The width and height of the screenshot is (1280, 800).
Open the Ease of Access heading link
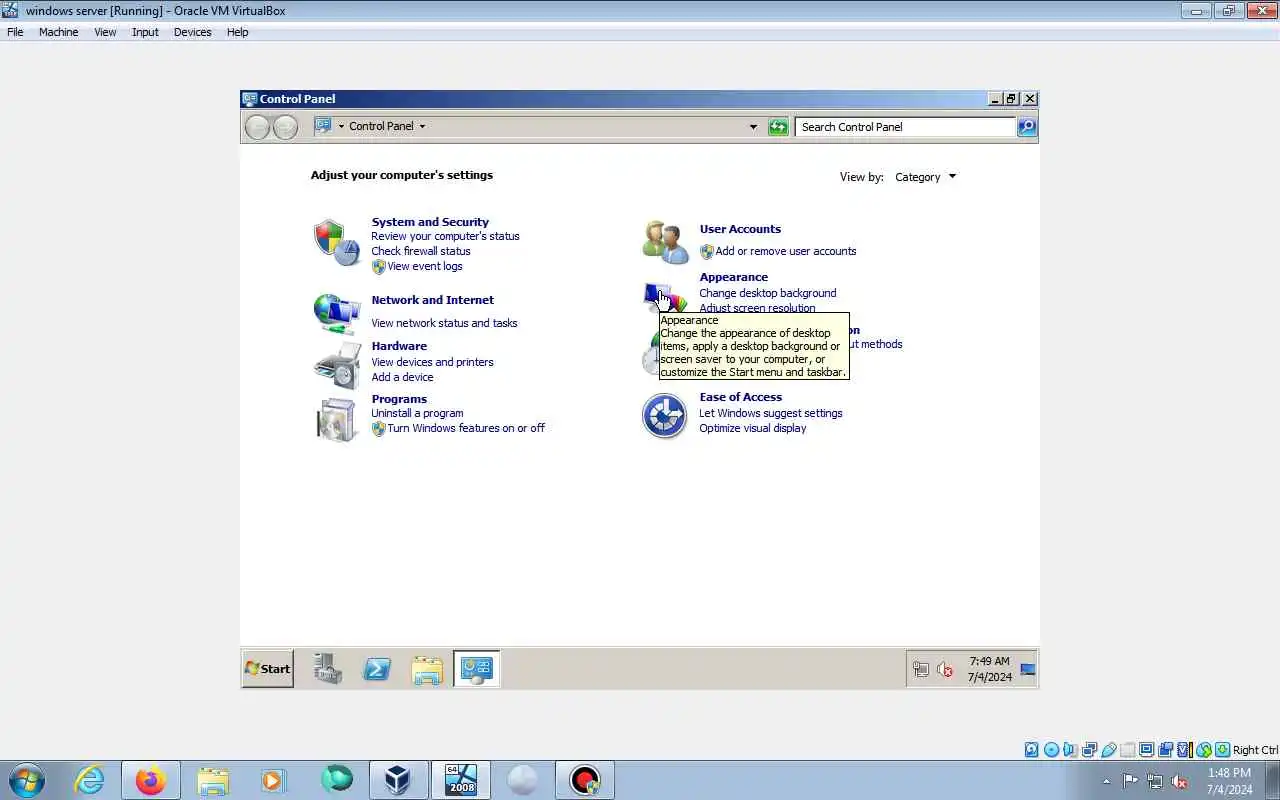(x=740, y=397)
